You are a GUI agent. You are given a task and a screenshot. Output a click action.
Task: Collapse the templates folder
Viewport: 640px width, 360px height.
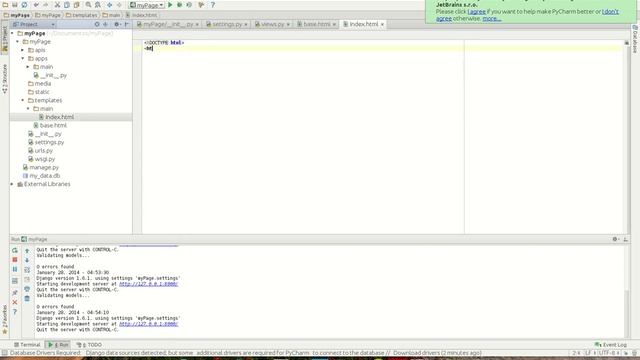[23, 100]
